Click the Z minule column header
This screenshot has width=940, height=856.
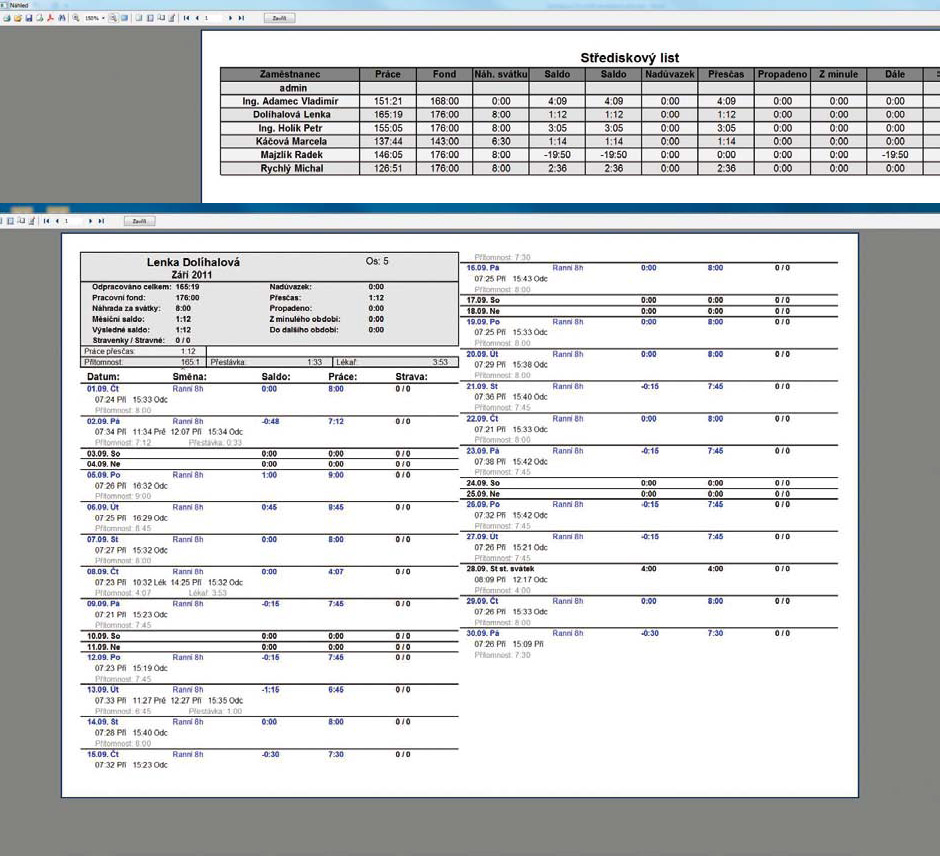839,74
